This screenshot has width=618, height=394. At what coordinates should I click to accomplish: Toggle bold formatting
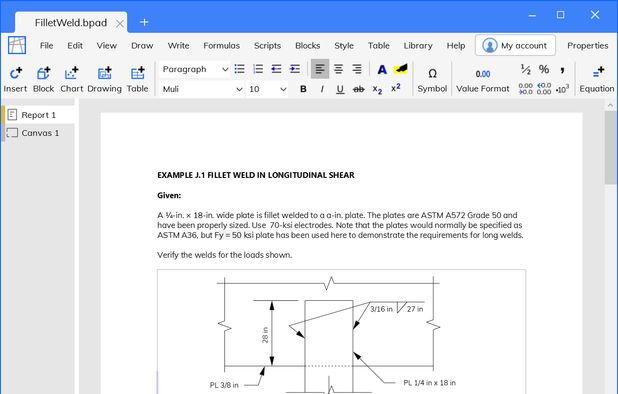[303, 89]
